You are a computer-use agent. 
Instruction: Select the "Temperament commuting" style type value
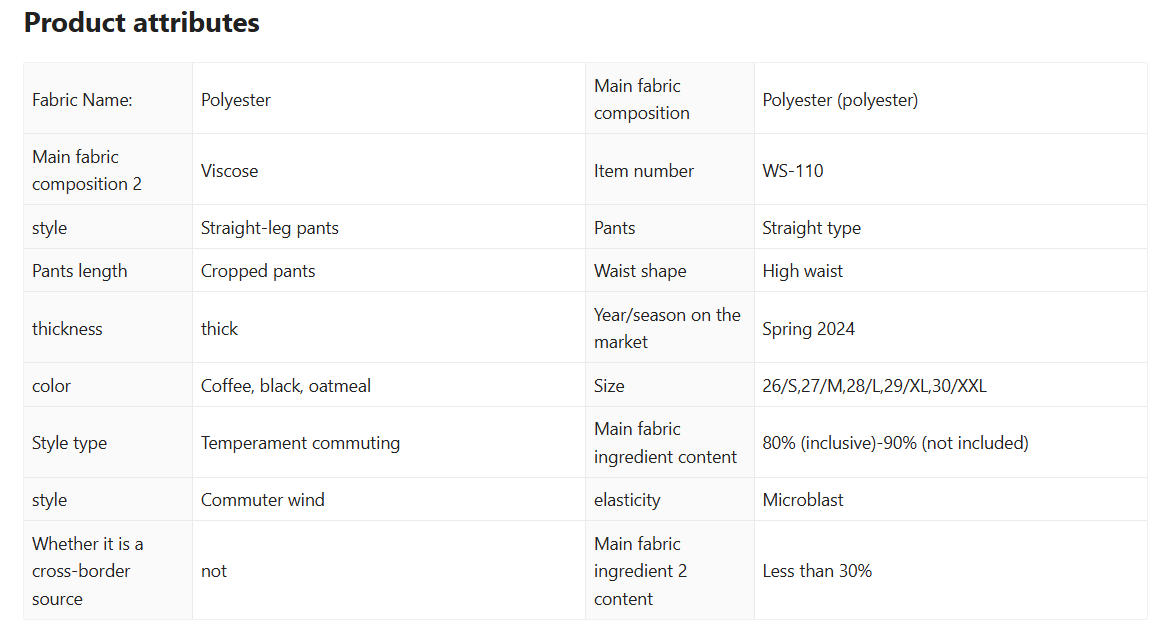coord(300,443)
